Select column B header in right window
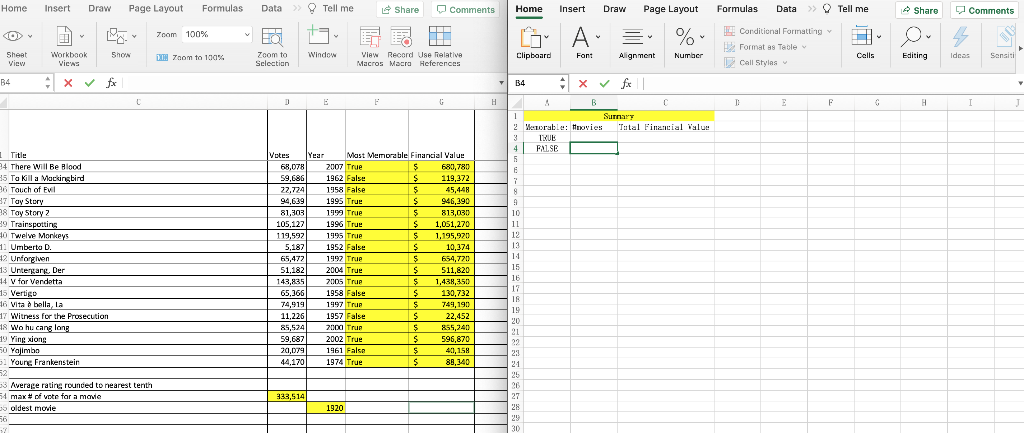This screenshot has height=433, width=1024. click(x=594, y=102)
